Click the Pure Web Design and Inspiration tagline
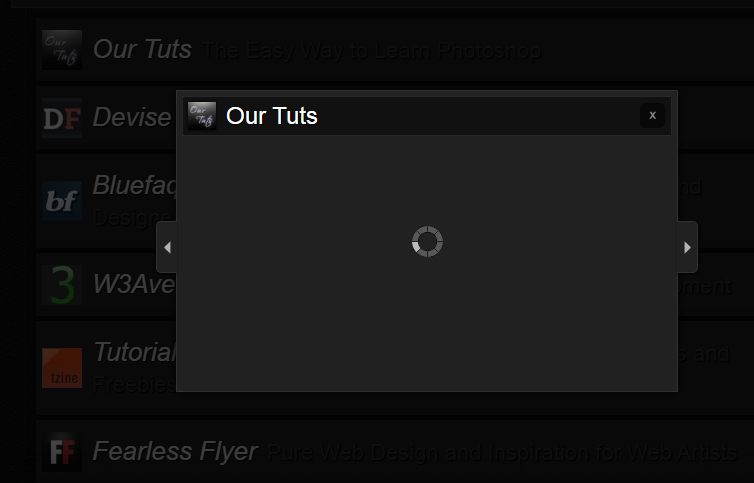 502,453
